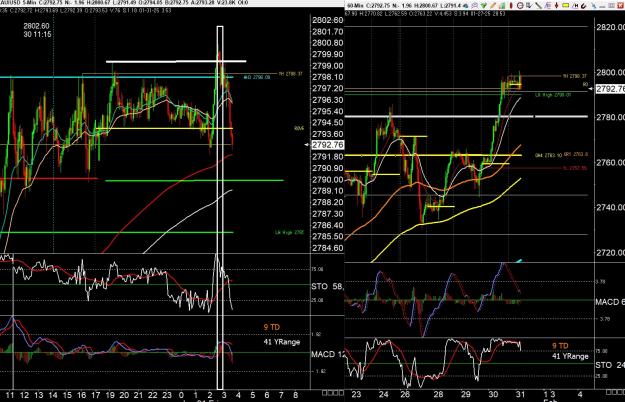Click the blue tool icon right of magnet
Viewport: 625px width, 402px height.
click(x=593, y=6)
